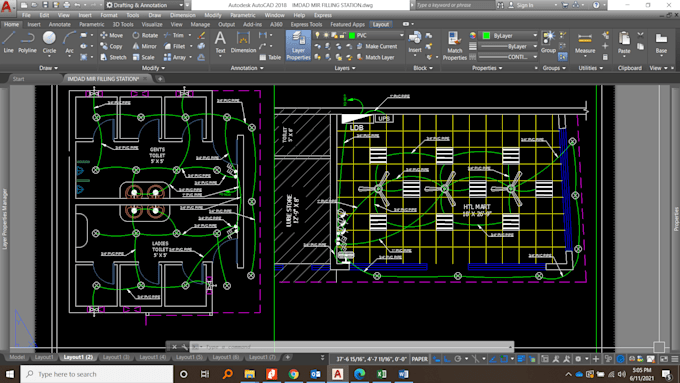The width and height of the screenshot is (680, 383).
Task: Click the green PVC layer color swatch
Action: 352,35
